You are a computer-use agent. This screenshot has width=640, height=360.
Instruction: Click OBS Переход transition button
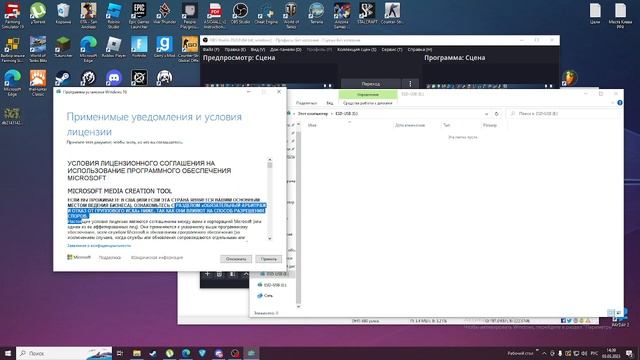[371, 84]
